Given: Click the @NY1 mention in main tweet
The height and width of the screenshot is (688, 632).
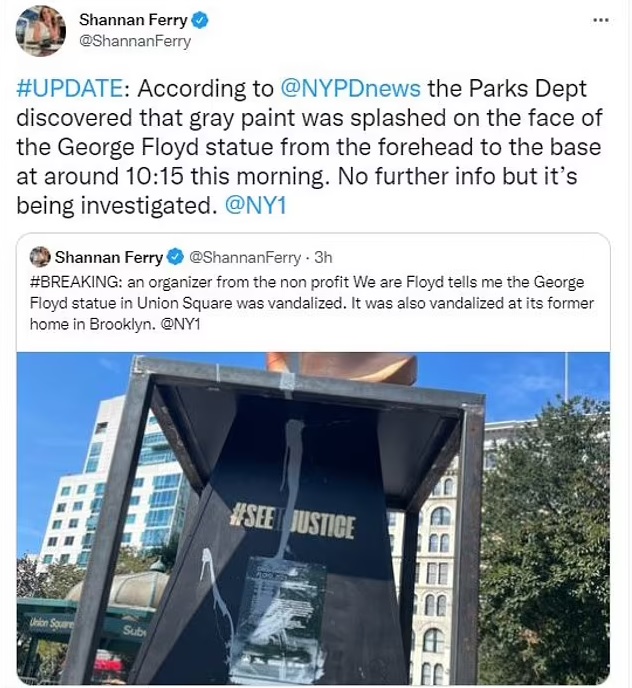Looking at the screenshot, I should (255, 205).
